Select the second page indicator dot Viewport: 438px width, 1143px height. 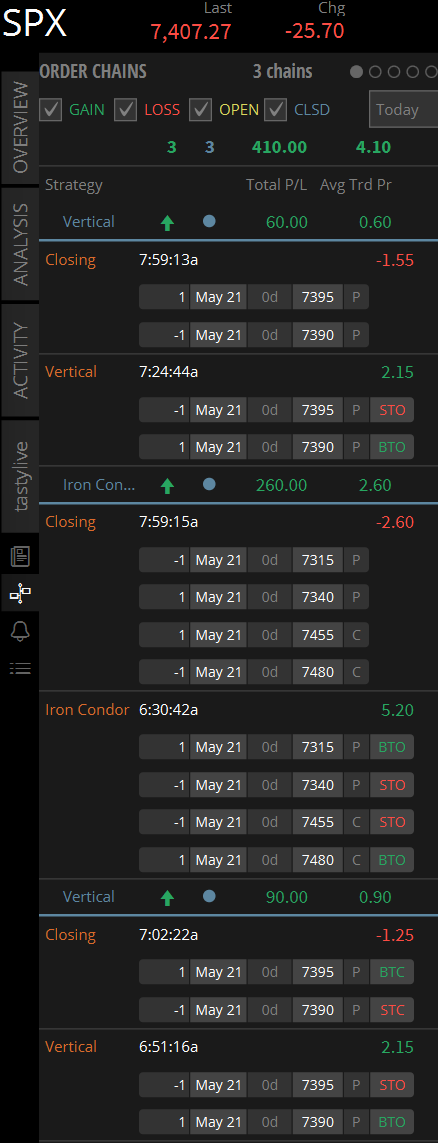point(375,71)
